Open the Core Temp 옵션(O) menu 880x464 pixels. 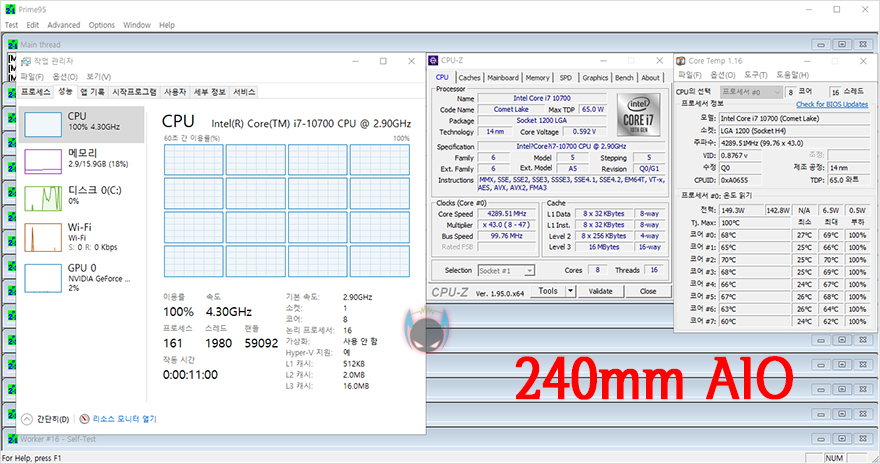click(722, 75)
